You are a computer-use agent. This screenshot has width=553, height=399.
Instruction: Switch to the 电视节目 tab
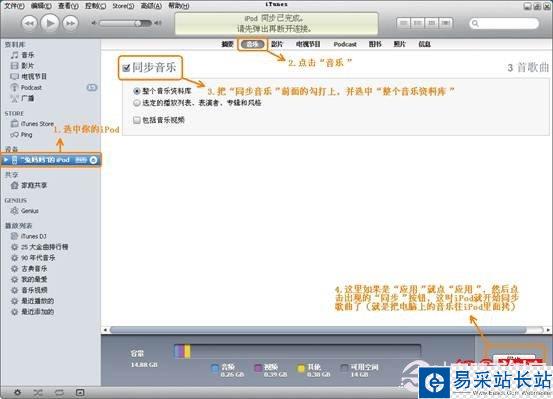[308, 44]
